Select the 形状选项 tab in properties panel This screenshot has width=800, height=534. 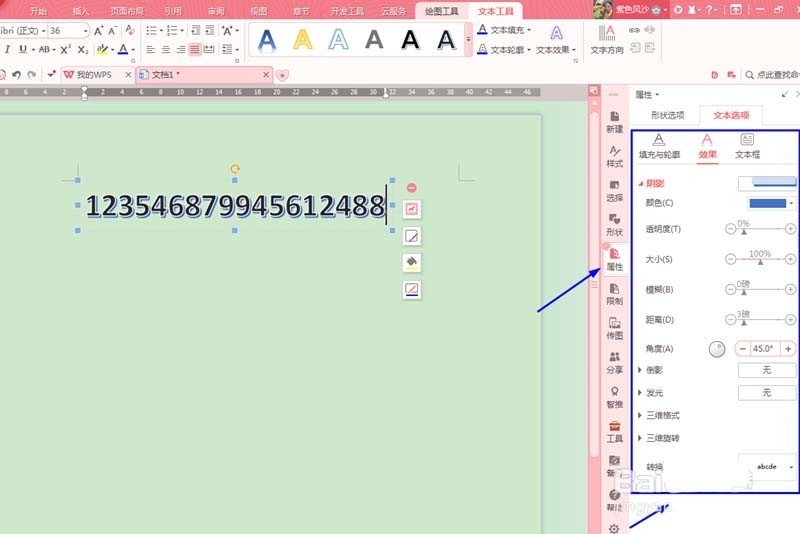coord(667,115)
